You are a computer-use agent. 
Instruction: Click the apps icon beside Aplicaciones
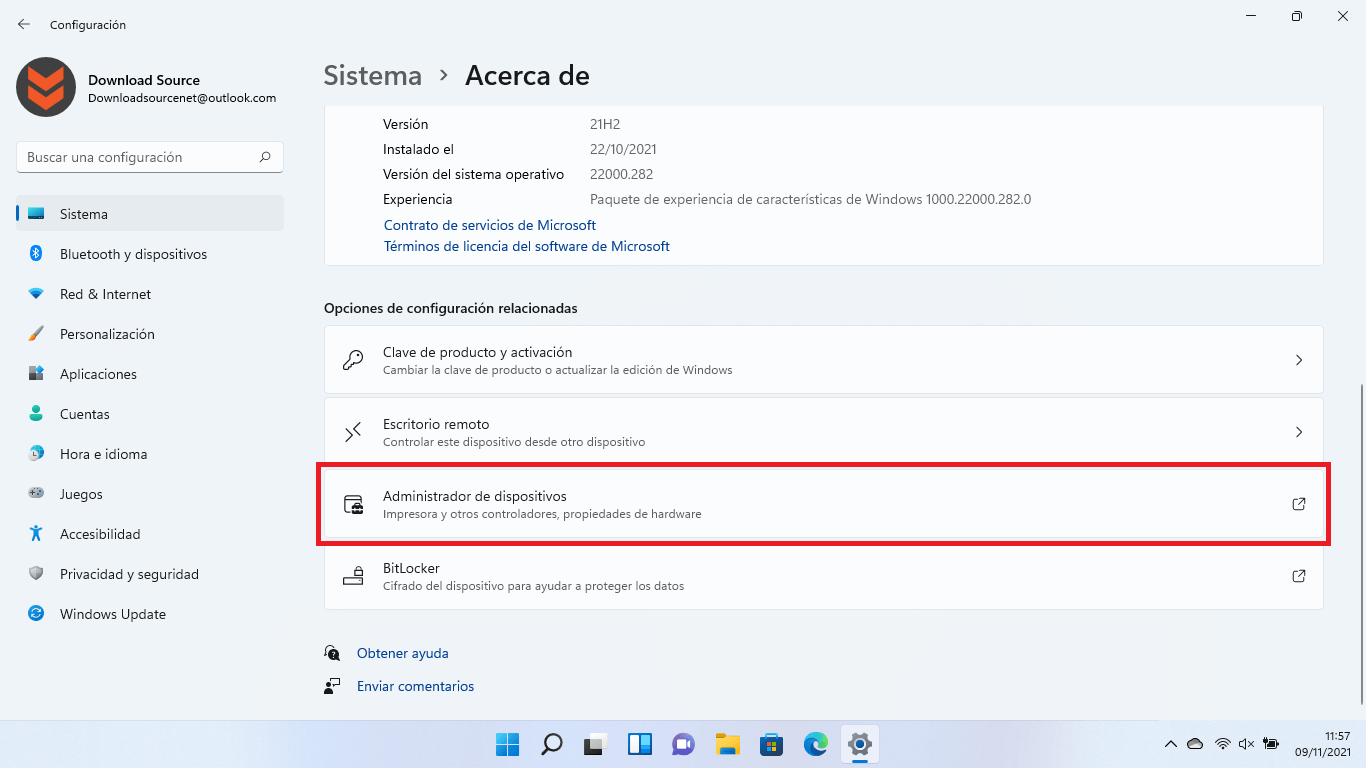[36, 374]
